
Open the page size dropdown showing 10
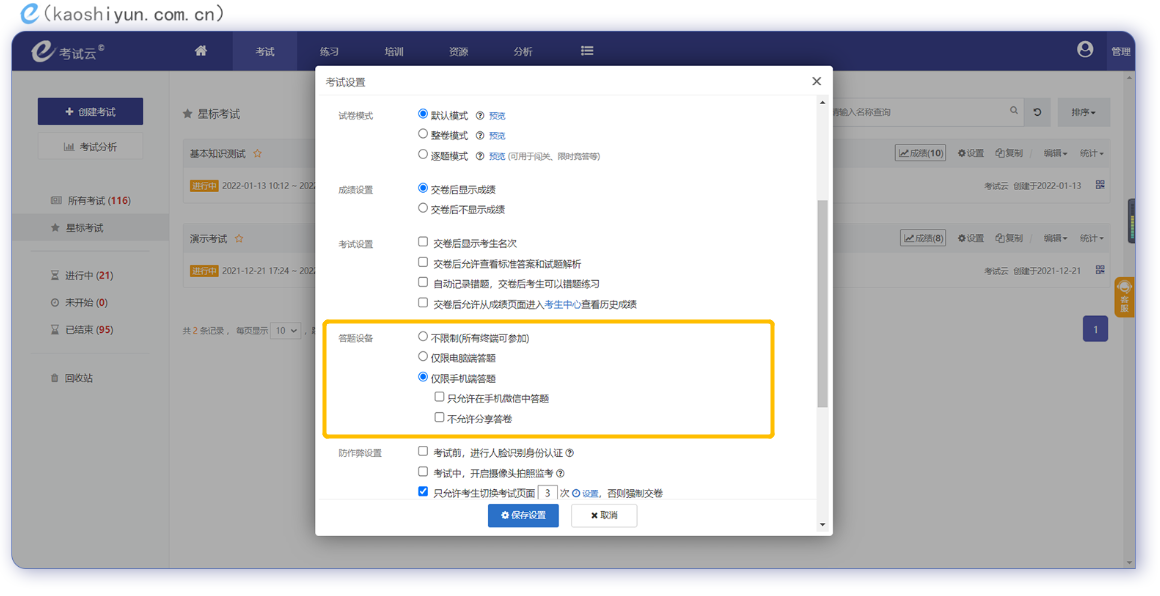[285, 330]
